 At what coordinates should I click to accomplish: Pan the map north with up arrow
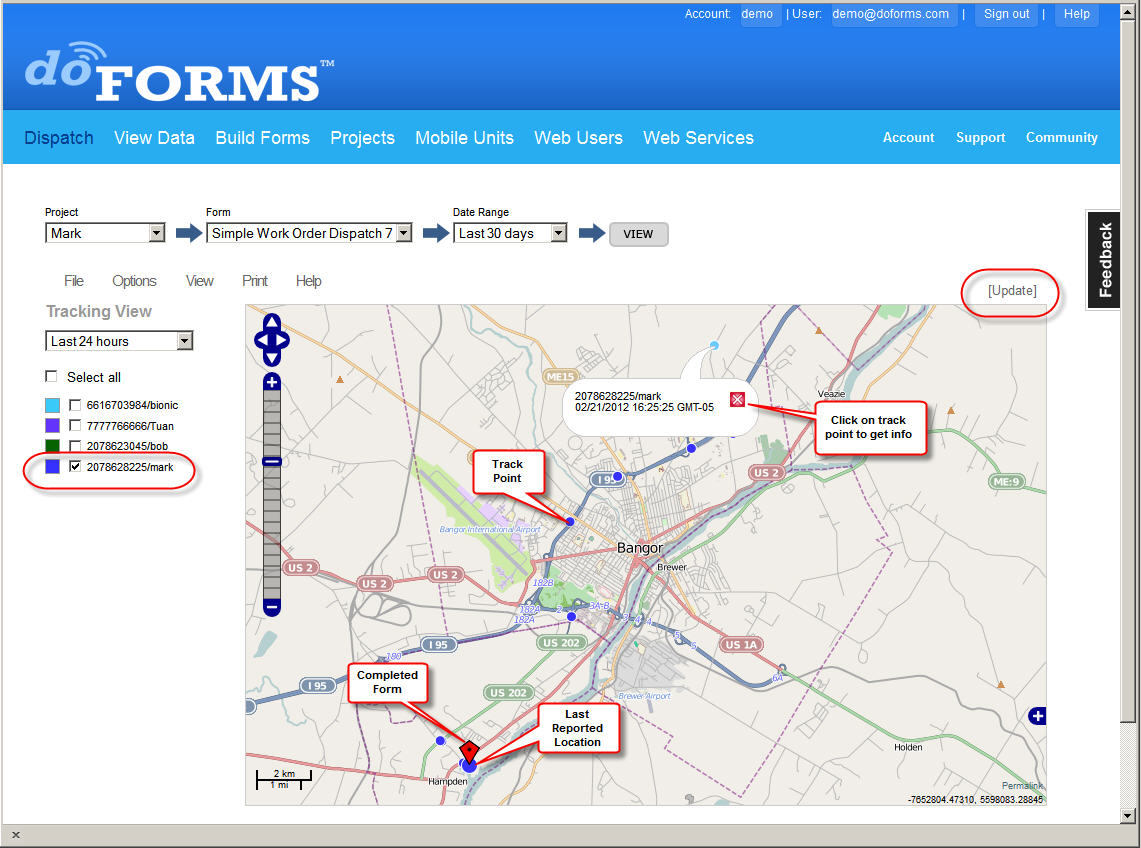tap(271, 322)
